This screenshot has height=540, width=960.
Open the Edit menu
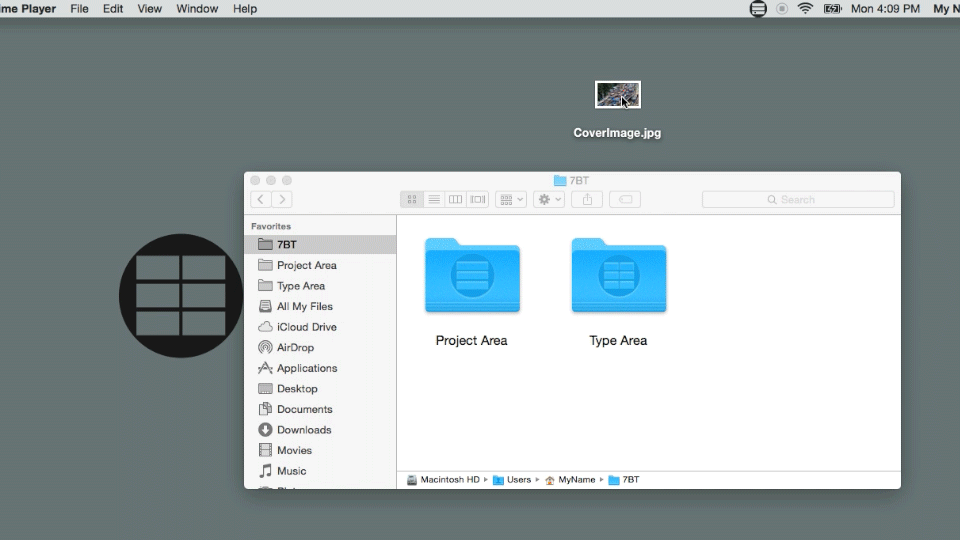[x=113, y=9]
